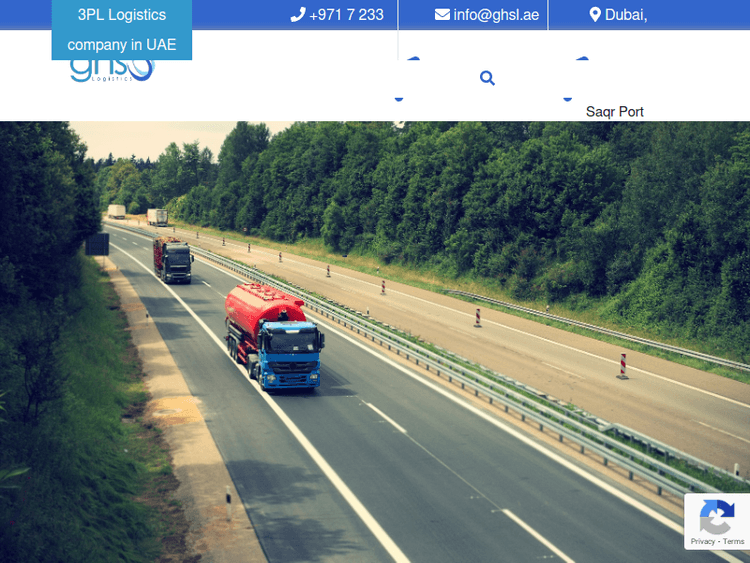Open search with the magnifier icon
This screenshot has height=563, width=750.
pos(487,78)
